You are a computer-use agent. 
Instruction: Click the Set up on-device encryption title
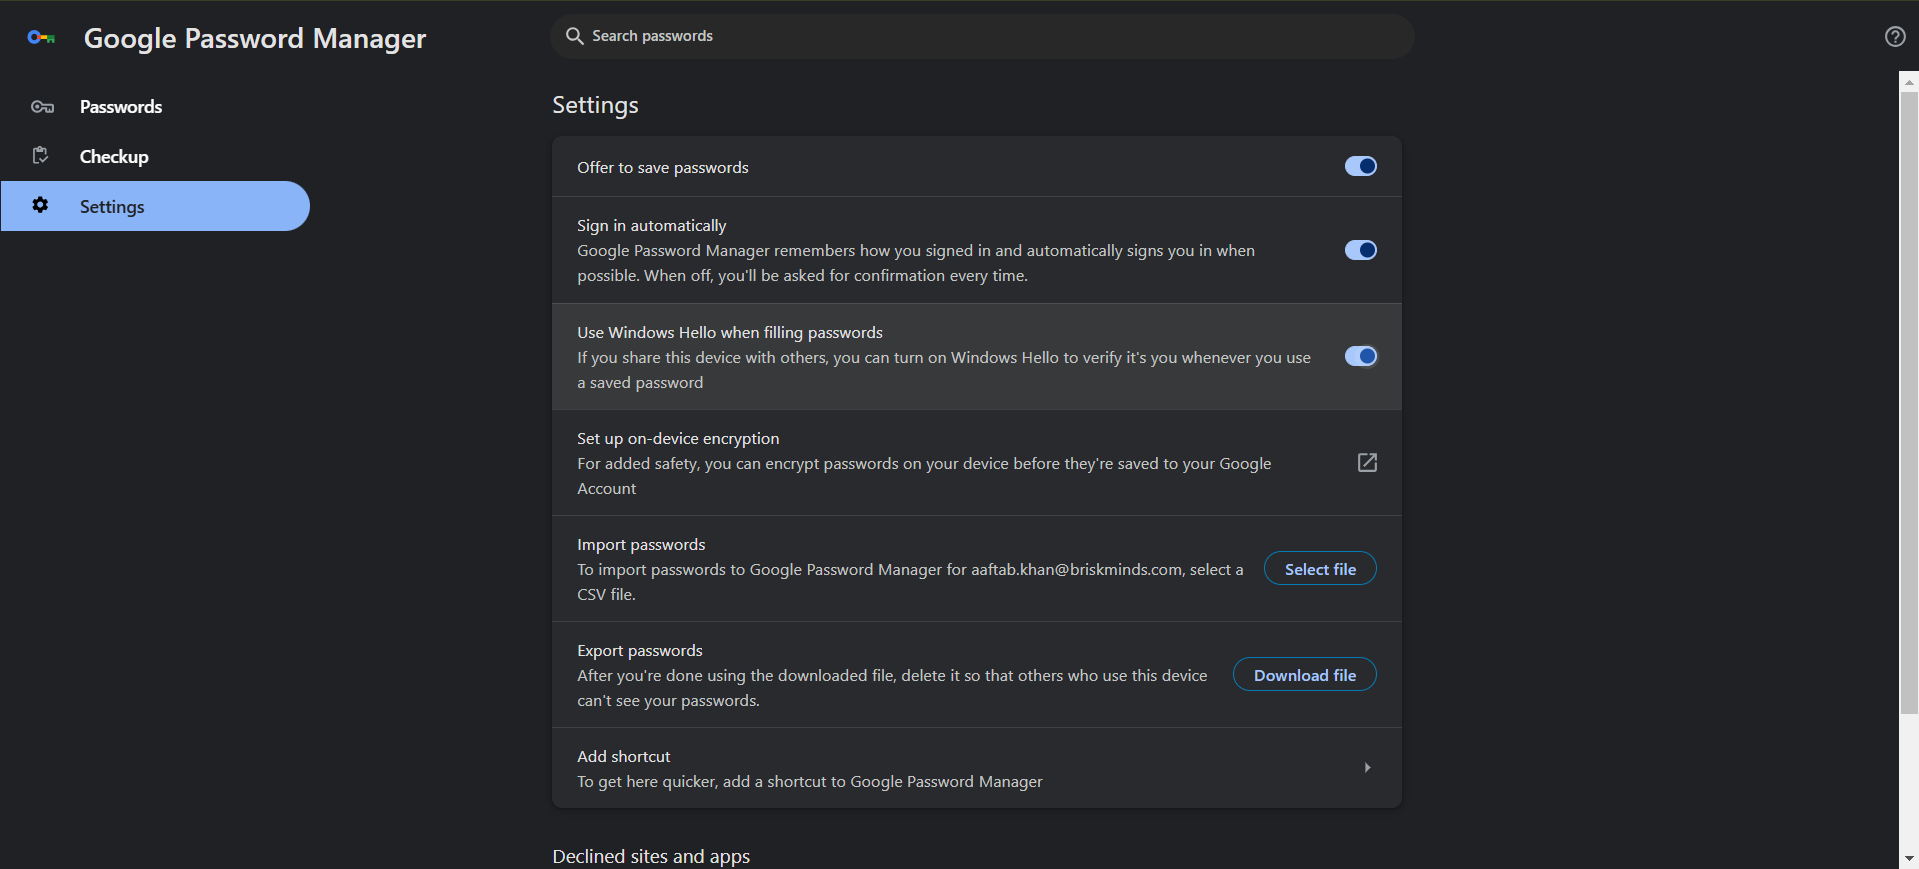(678, 438)
